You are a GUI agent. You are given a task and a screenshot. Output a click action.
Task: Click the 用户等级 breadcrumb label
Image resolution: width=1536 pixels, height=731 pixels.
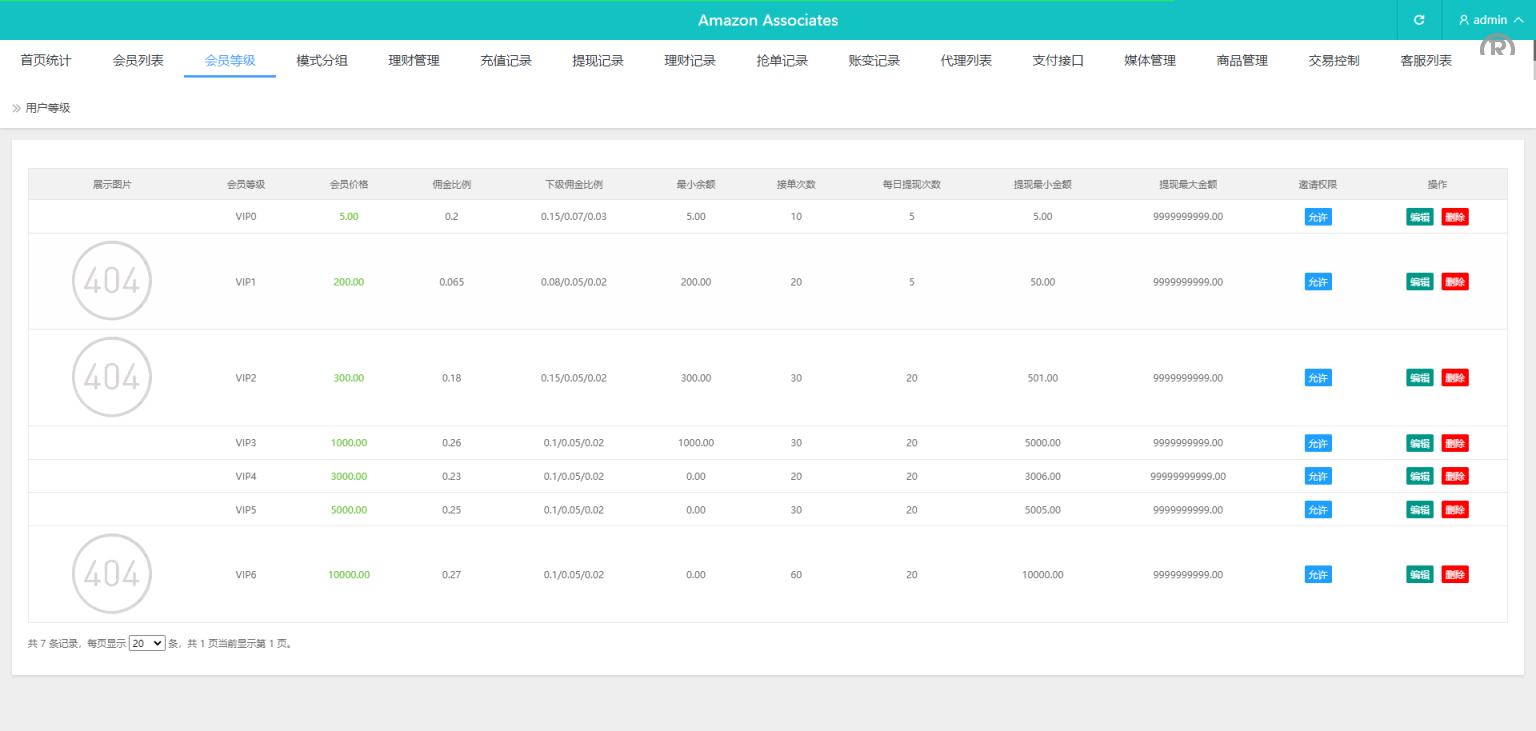pos(48,108)
